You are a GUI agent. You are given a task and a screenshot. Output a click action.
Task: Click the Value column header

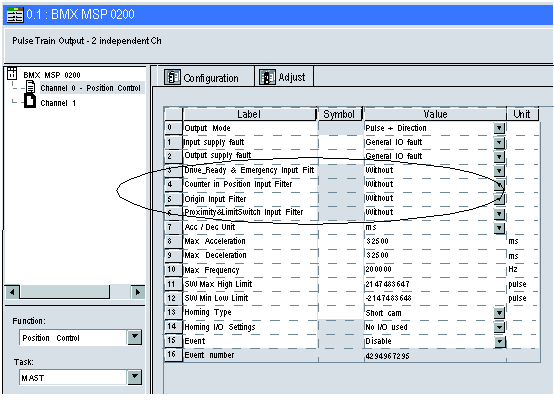click(435, 114)
